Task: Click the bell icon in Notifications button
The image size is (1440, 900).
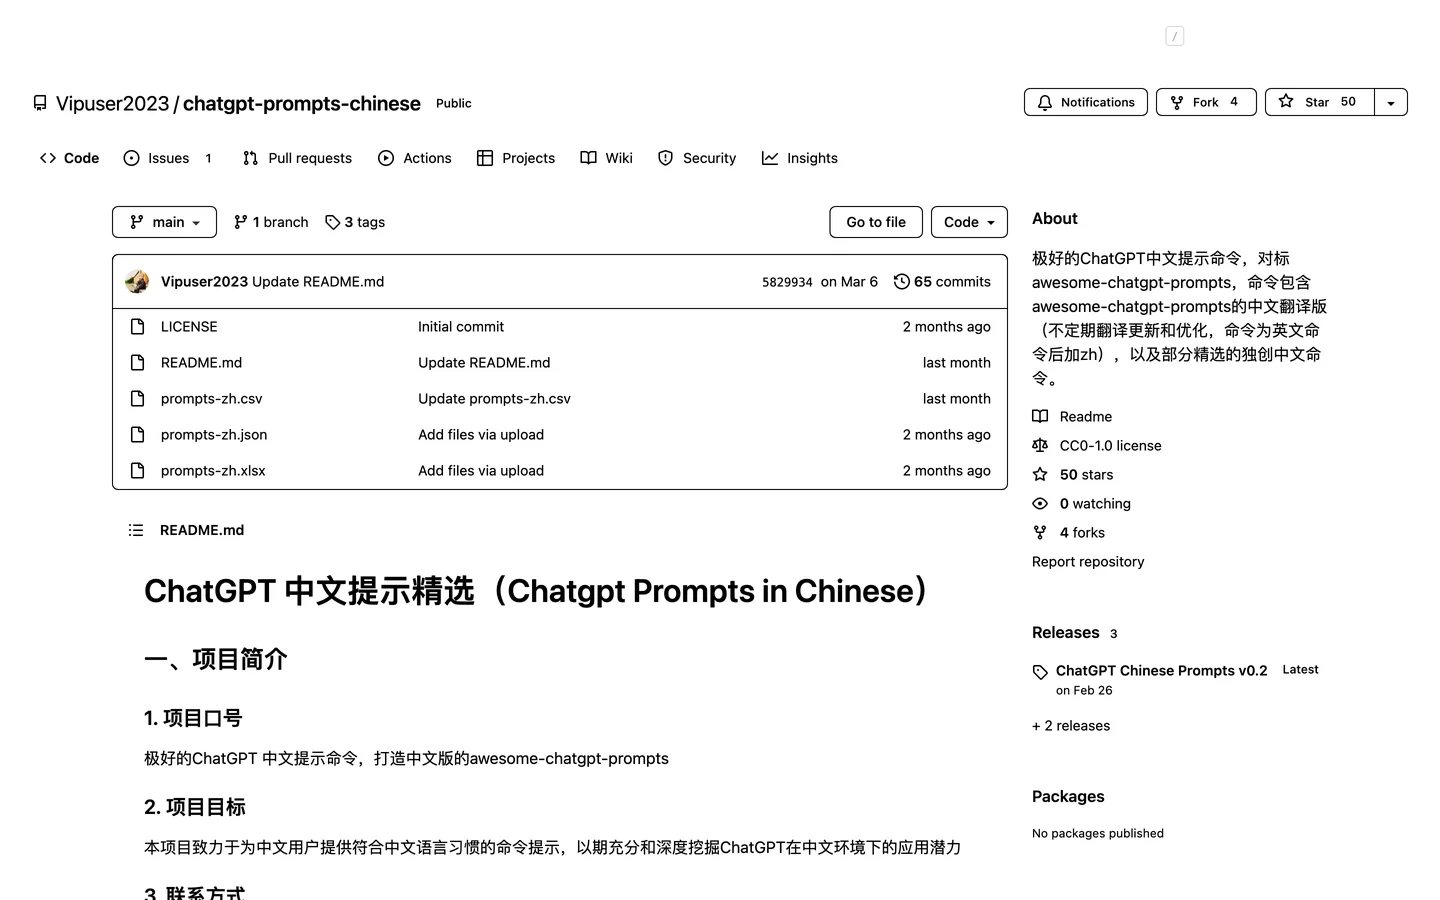Action: 1045,102
